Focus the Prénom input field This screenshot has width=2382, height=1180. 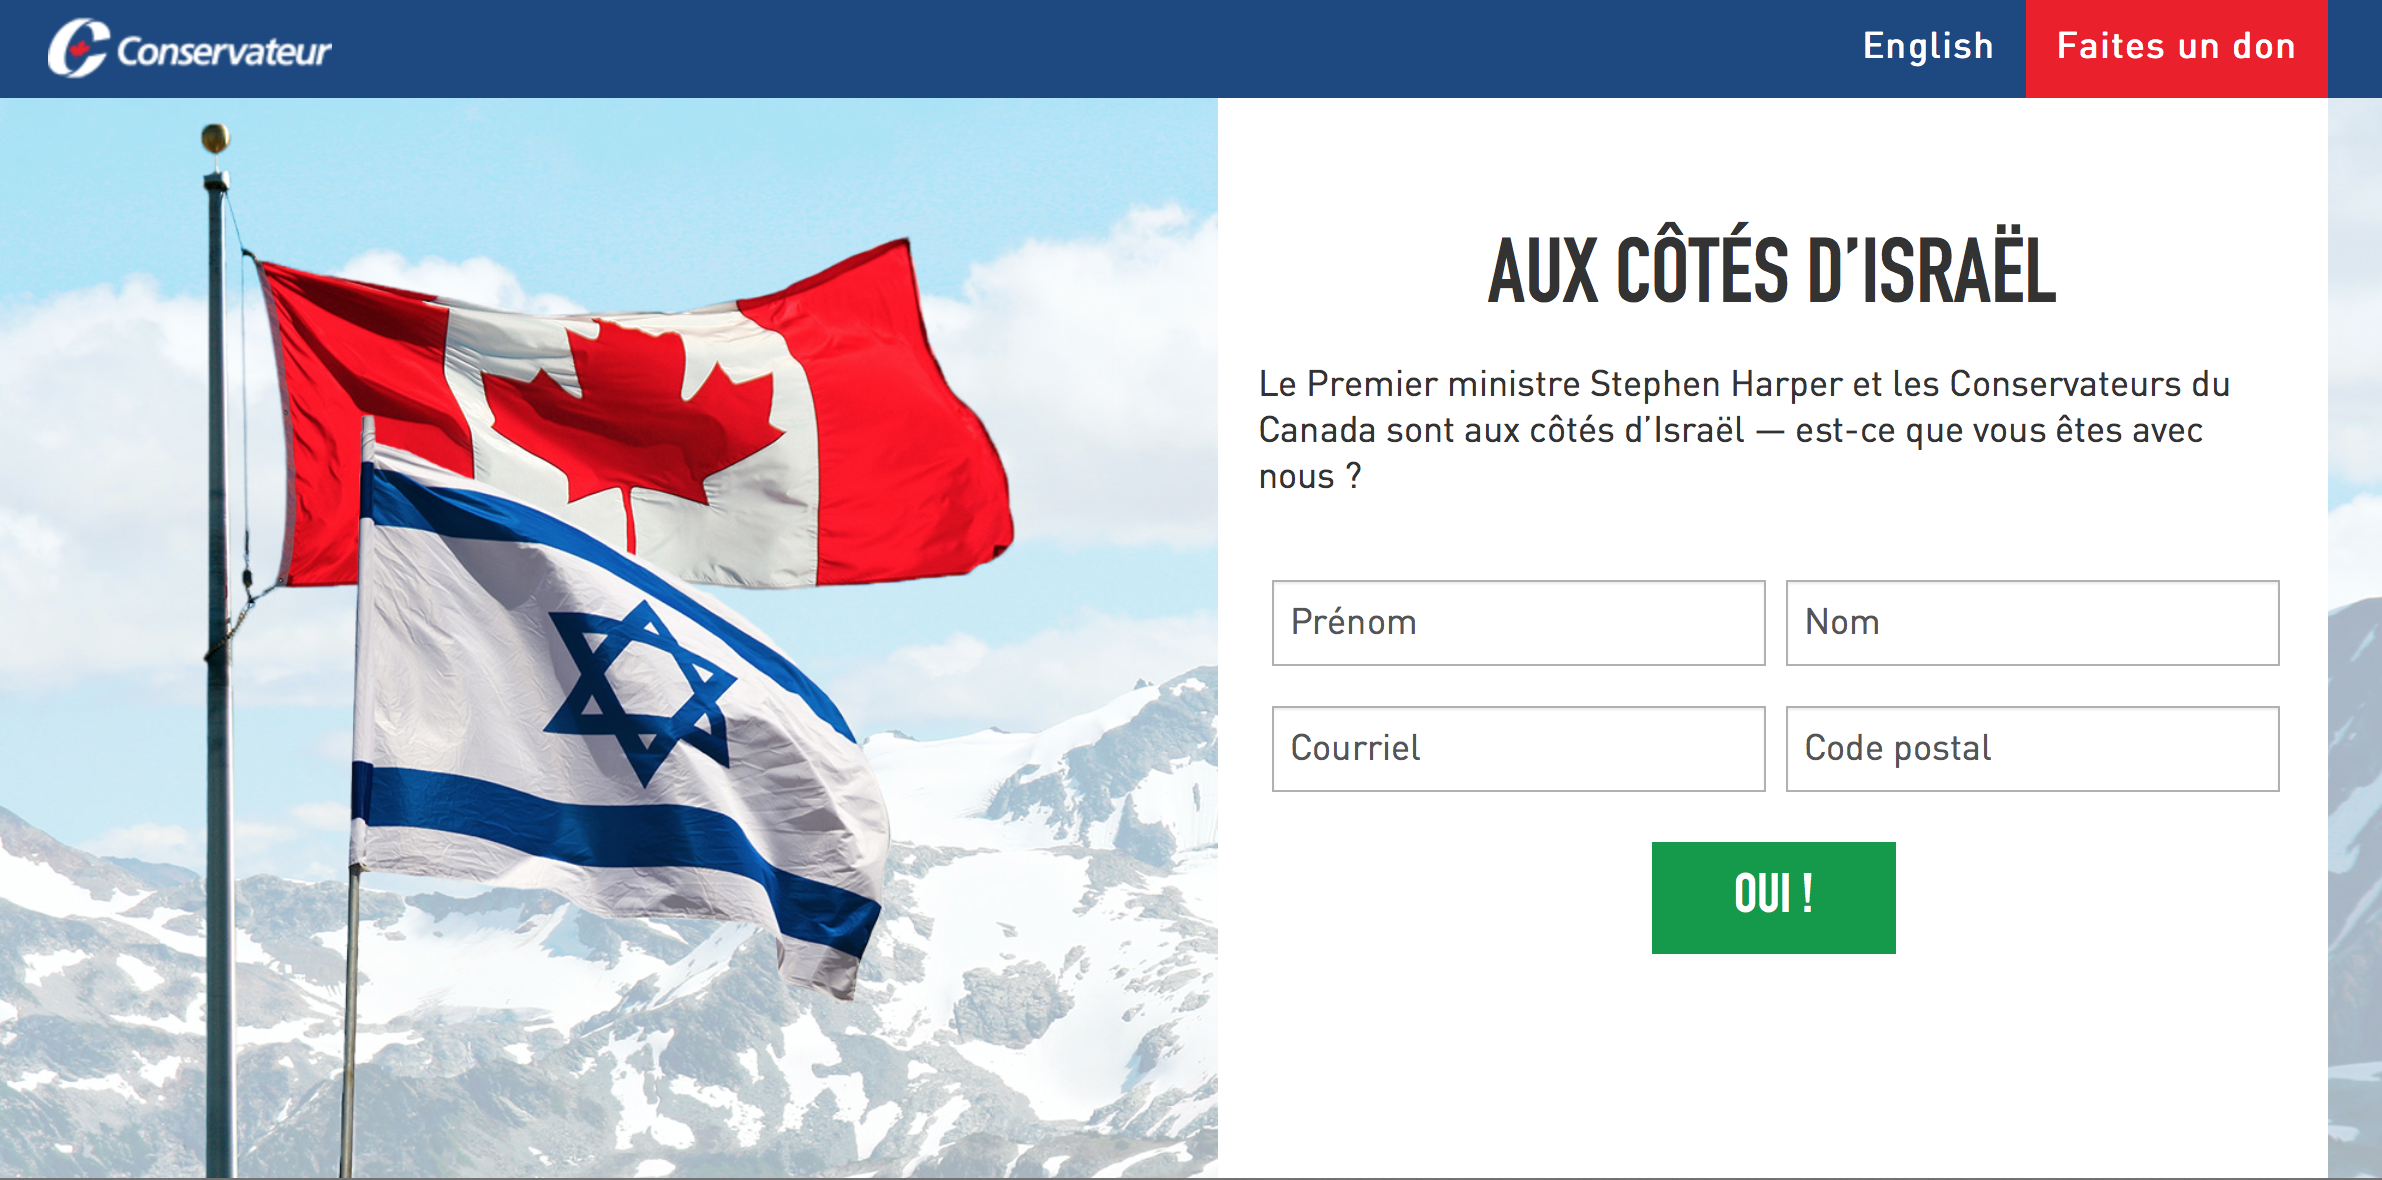click(x=1518, y=623)
